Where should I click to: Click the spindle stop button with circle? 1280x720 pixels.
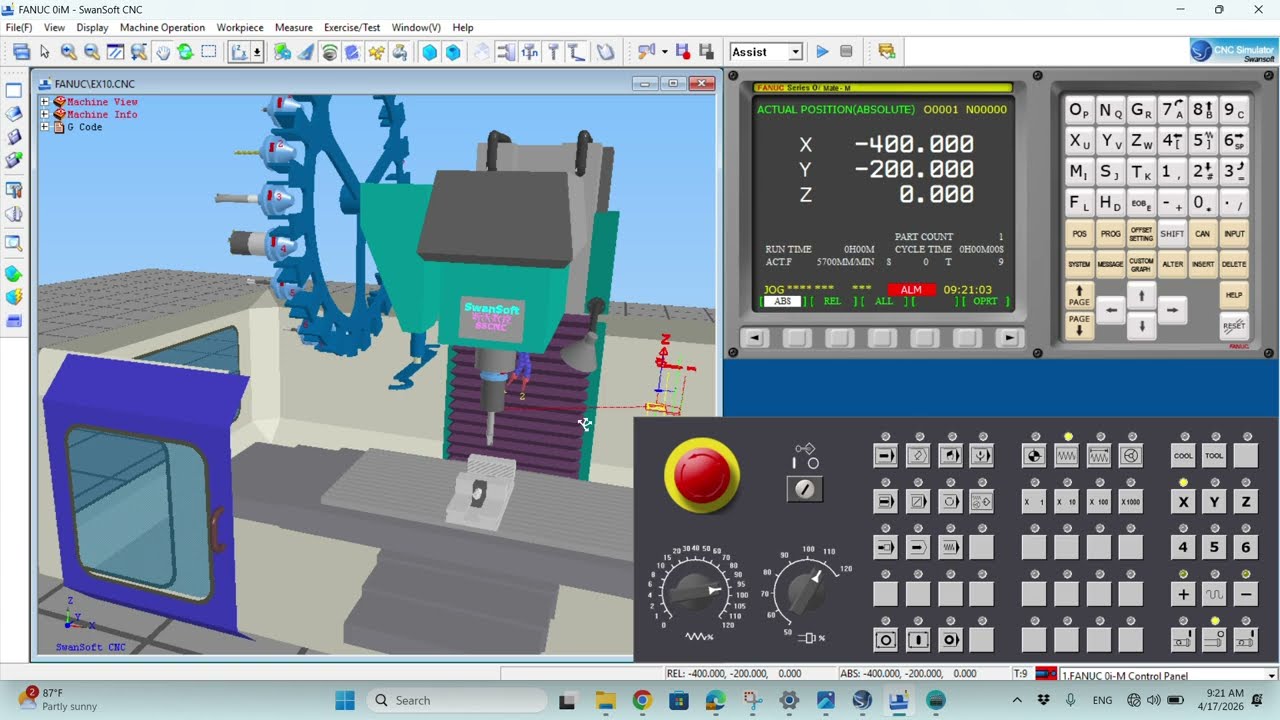(x=1214, y=640)
